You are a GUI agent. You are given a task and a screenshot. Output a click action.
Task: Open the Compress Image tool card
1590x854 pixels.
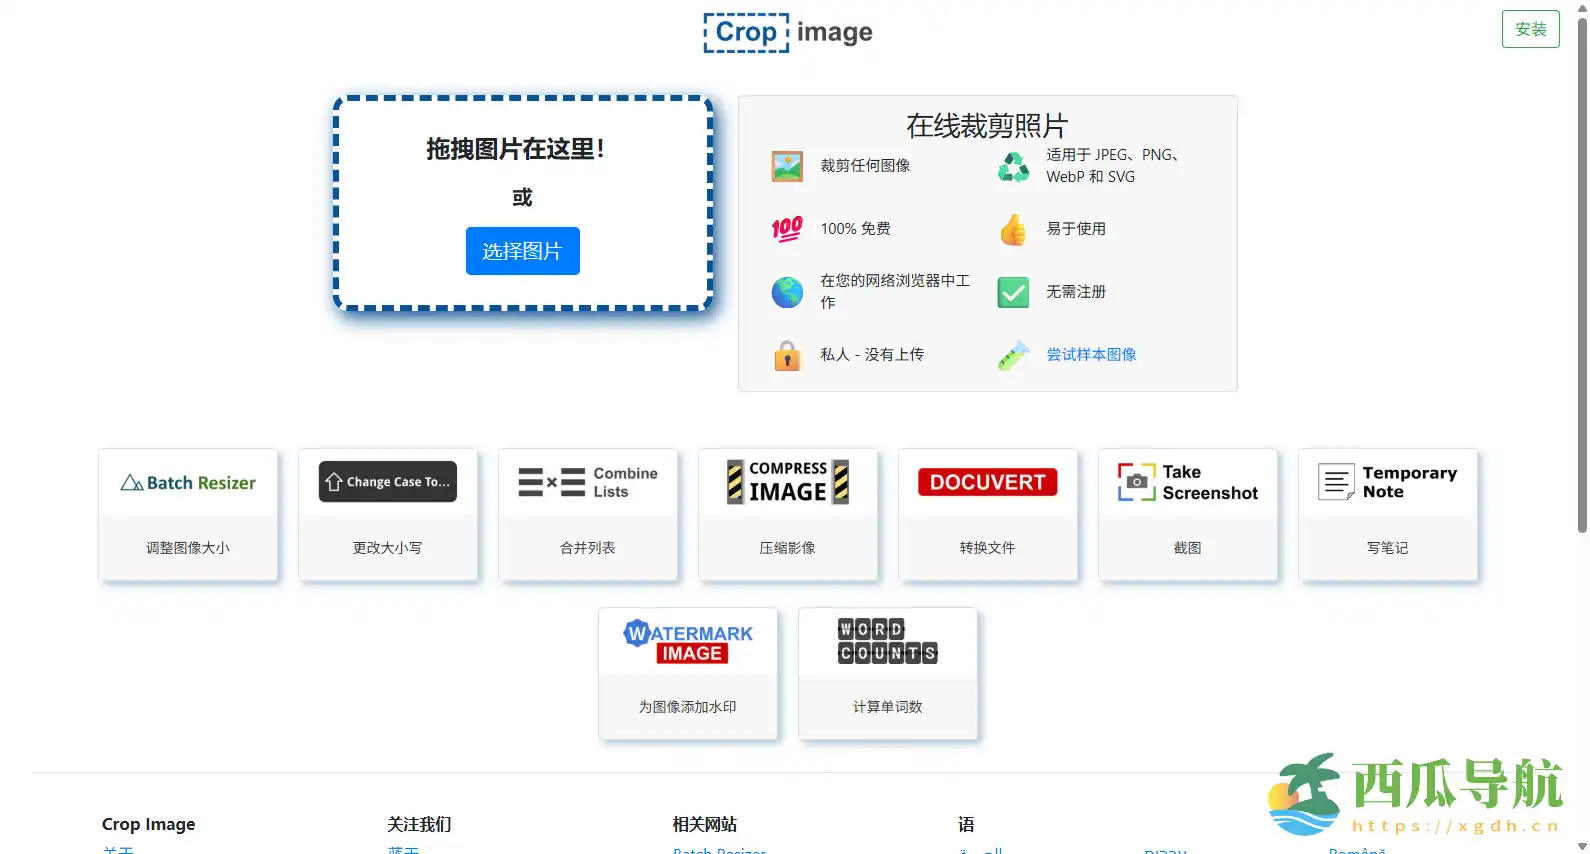[x=788, y=514]
